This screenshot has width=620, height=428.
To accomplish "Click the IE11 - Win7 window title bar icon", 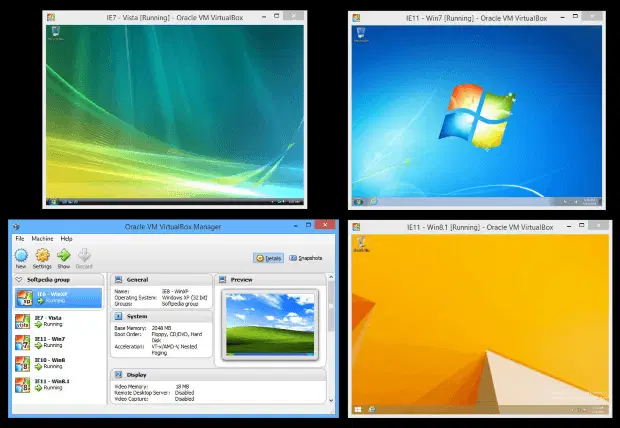I will click(356, 18).
